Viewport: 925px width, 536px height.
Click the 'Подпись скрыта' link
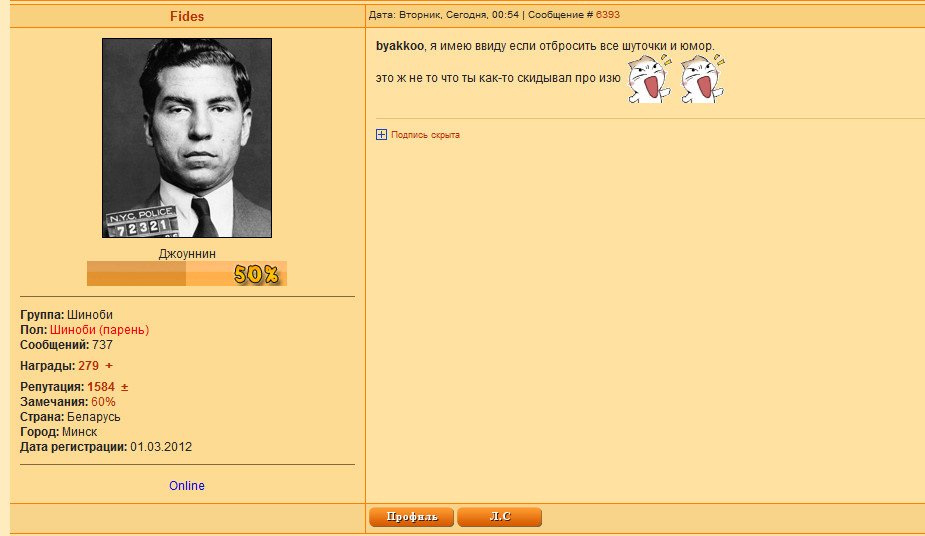click(425, 135)
